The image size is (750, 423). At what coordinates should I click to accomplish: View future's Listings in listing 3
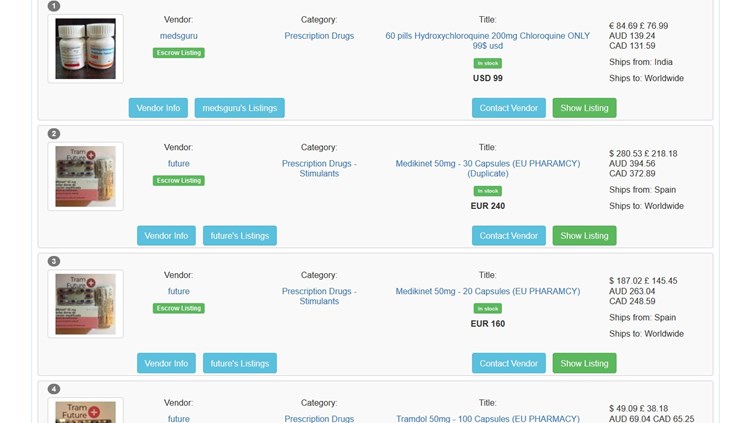pyautogui.click(x=240, y=364)
